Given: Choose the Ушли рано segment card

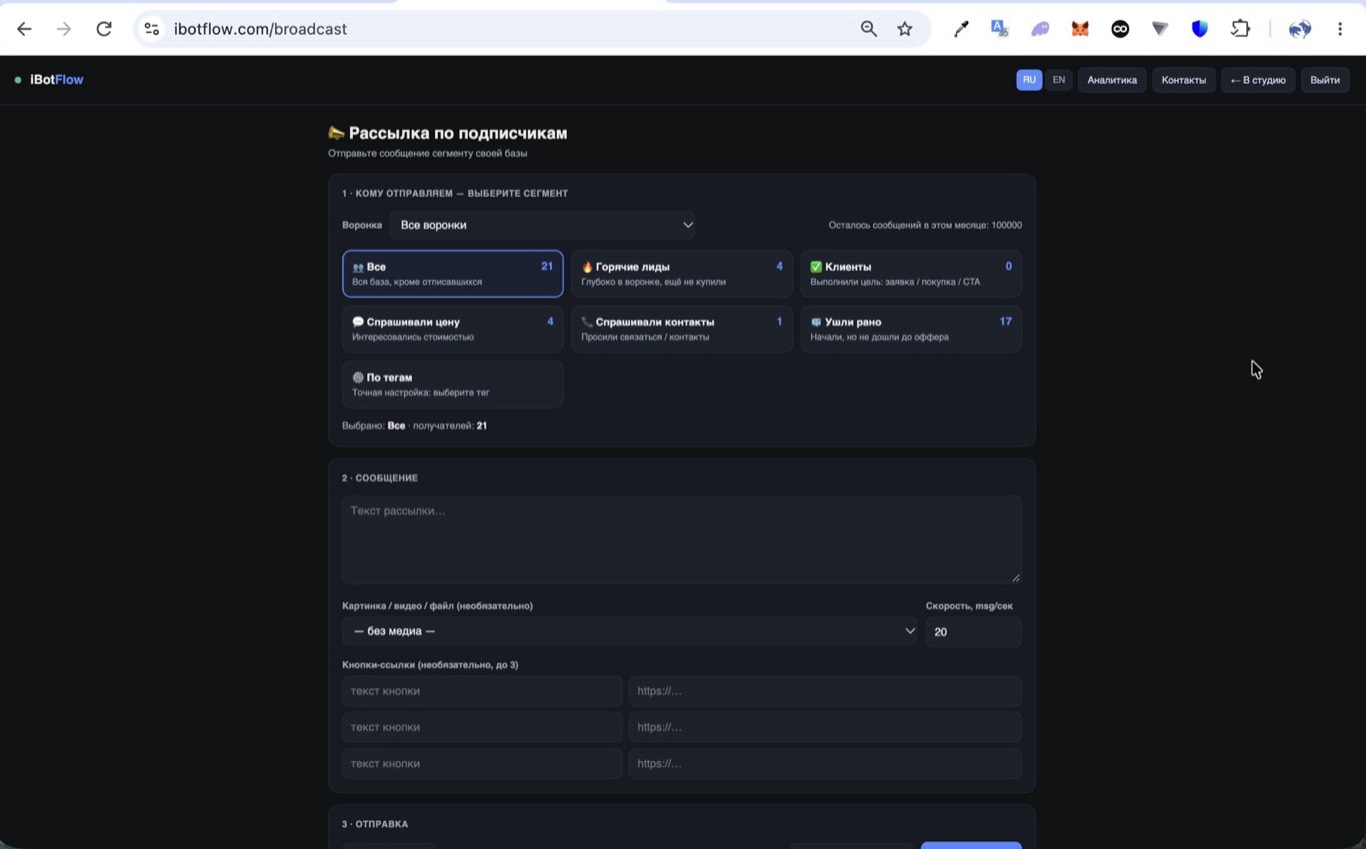Looking at the screenshot, I should [911, 329].
